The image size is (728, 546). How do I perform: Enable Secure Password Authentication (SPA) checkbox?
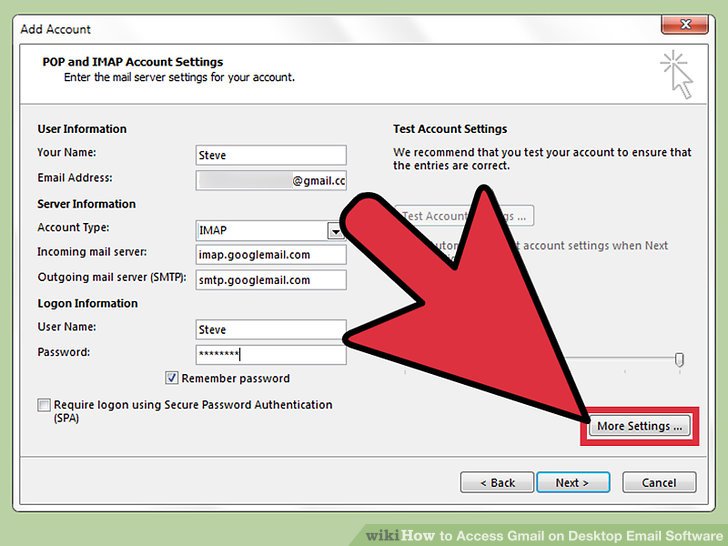coord(44,405)
